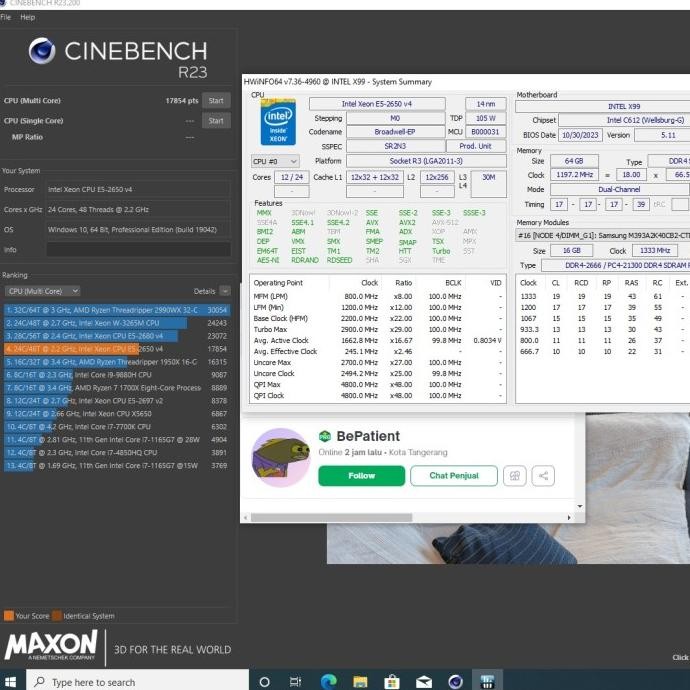Select ranking row AMD Ryzen Threadripper 2990WX

117,310
